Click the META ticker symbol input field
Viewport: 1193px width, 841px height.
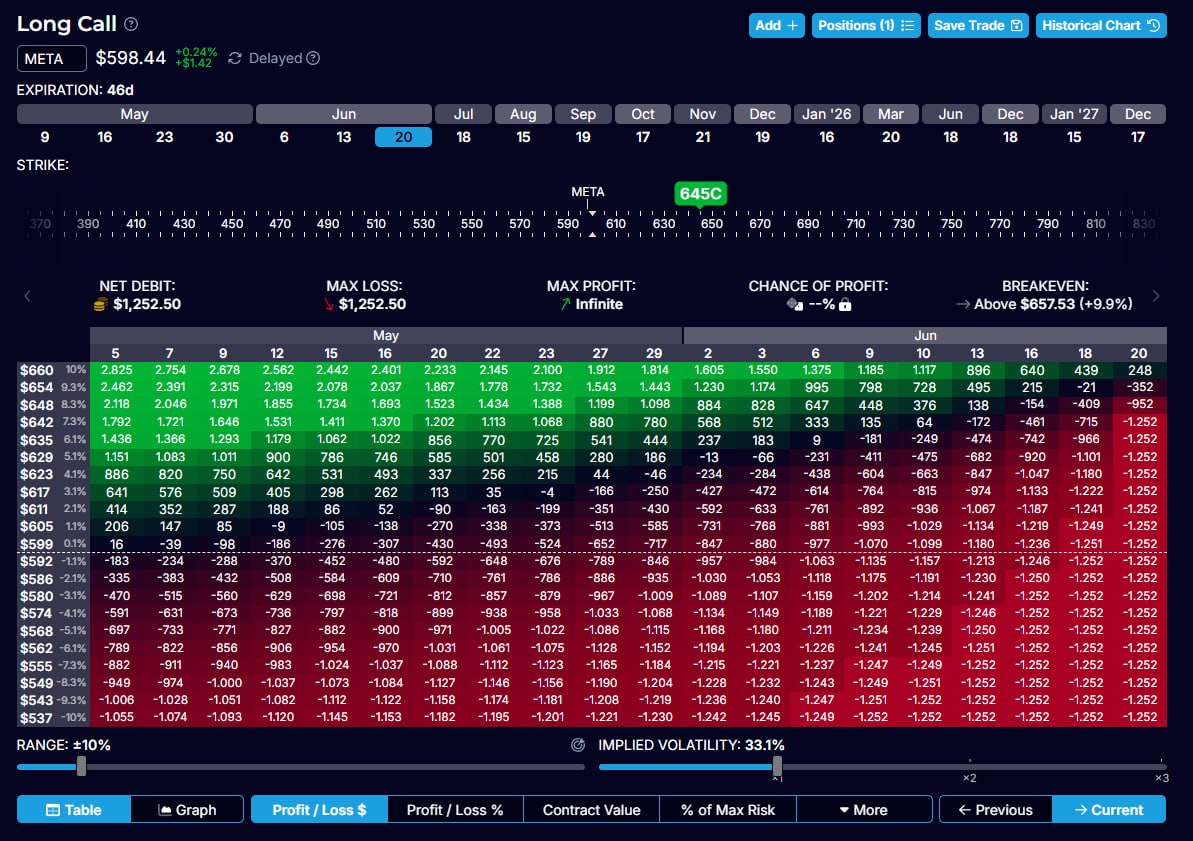coord(51,59)
